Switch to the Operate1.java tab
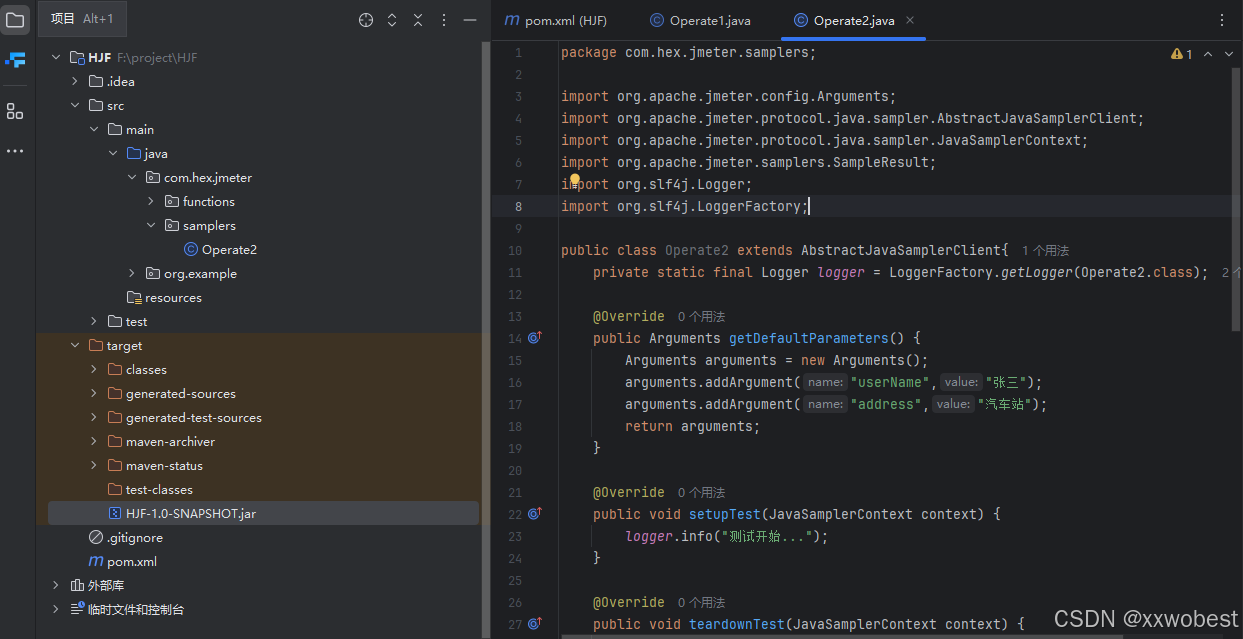 pyautogui.click(x=700, y=20)
